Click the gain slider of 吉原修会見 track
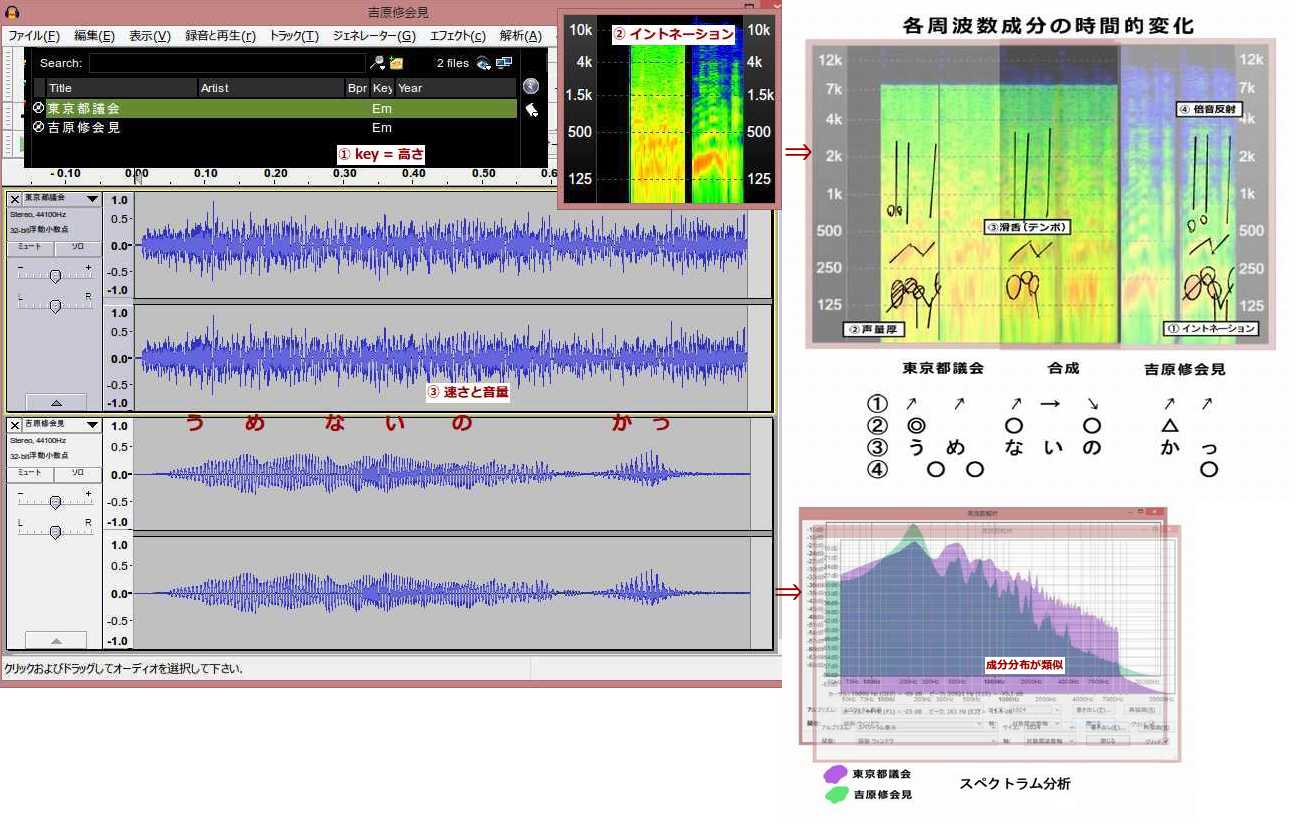Image resolution: width=1296 pixels, height=829 pixels. coord(55,500)
